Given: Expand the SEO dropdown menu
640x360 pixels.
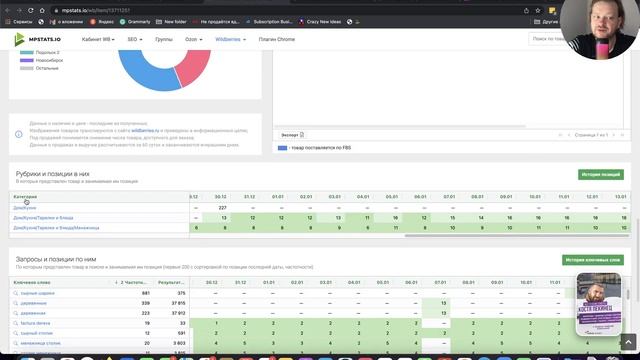Looking at the screenshot, I should (x=135, y=39).
